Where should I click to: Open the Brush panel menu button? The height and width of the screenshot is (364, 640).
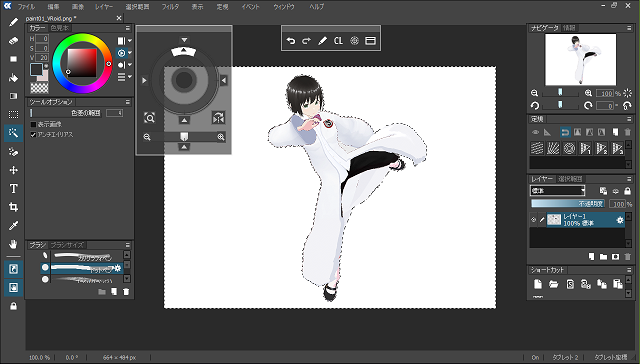coord(127,245)
